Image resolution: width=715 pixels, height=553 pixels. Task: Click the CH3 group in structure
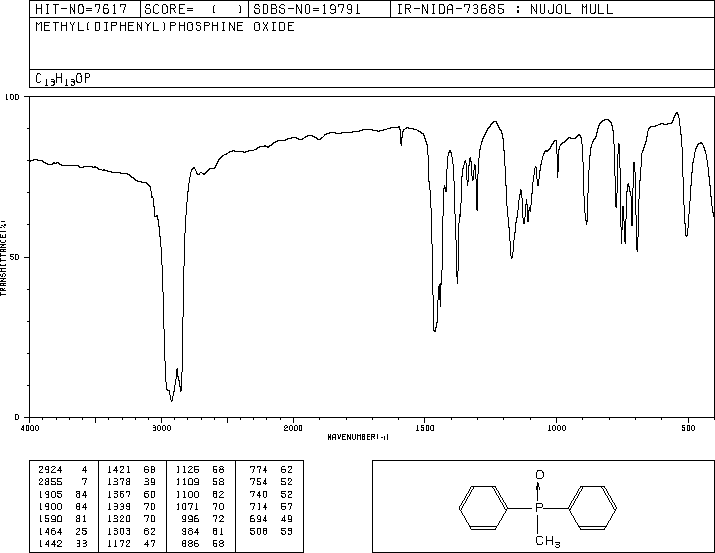click(547, 541)
